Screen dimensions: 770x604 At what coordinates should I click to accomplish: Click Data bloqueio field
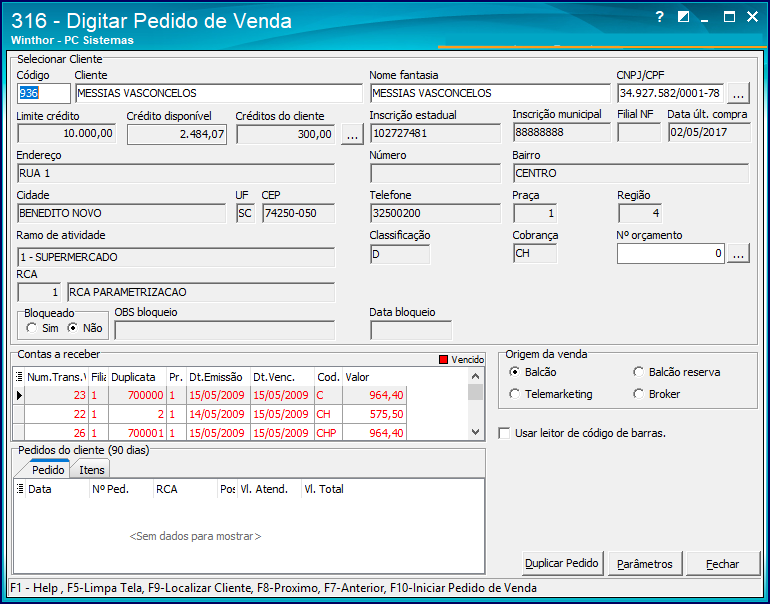[x=411, y=330]
